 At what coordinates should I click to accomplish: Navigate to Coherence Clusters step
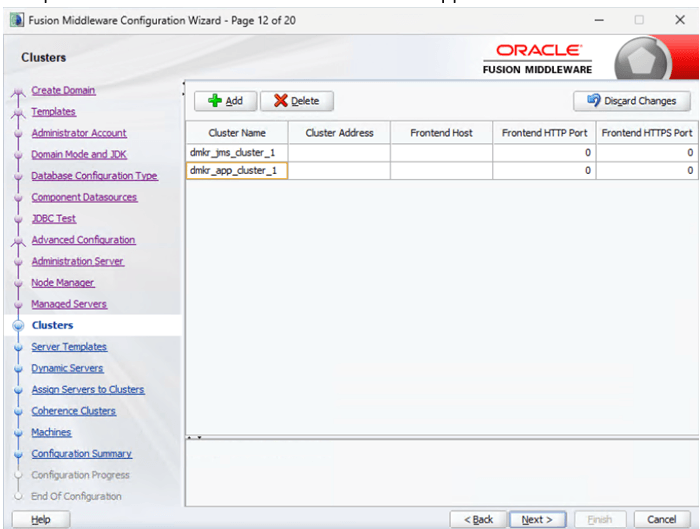[x=73, y=411]
